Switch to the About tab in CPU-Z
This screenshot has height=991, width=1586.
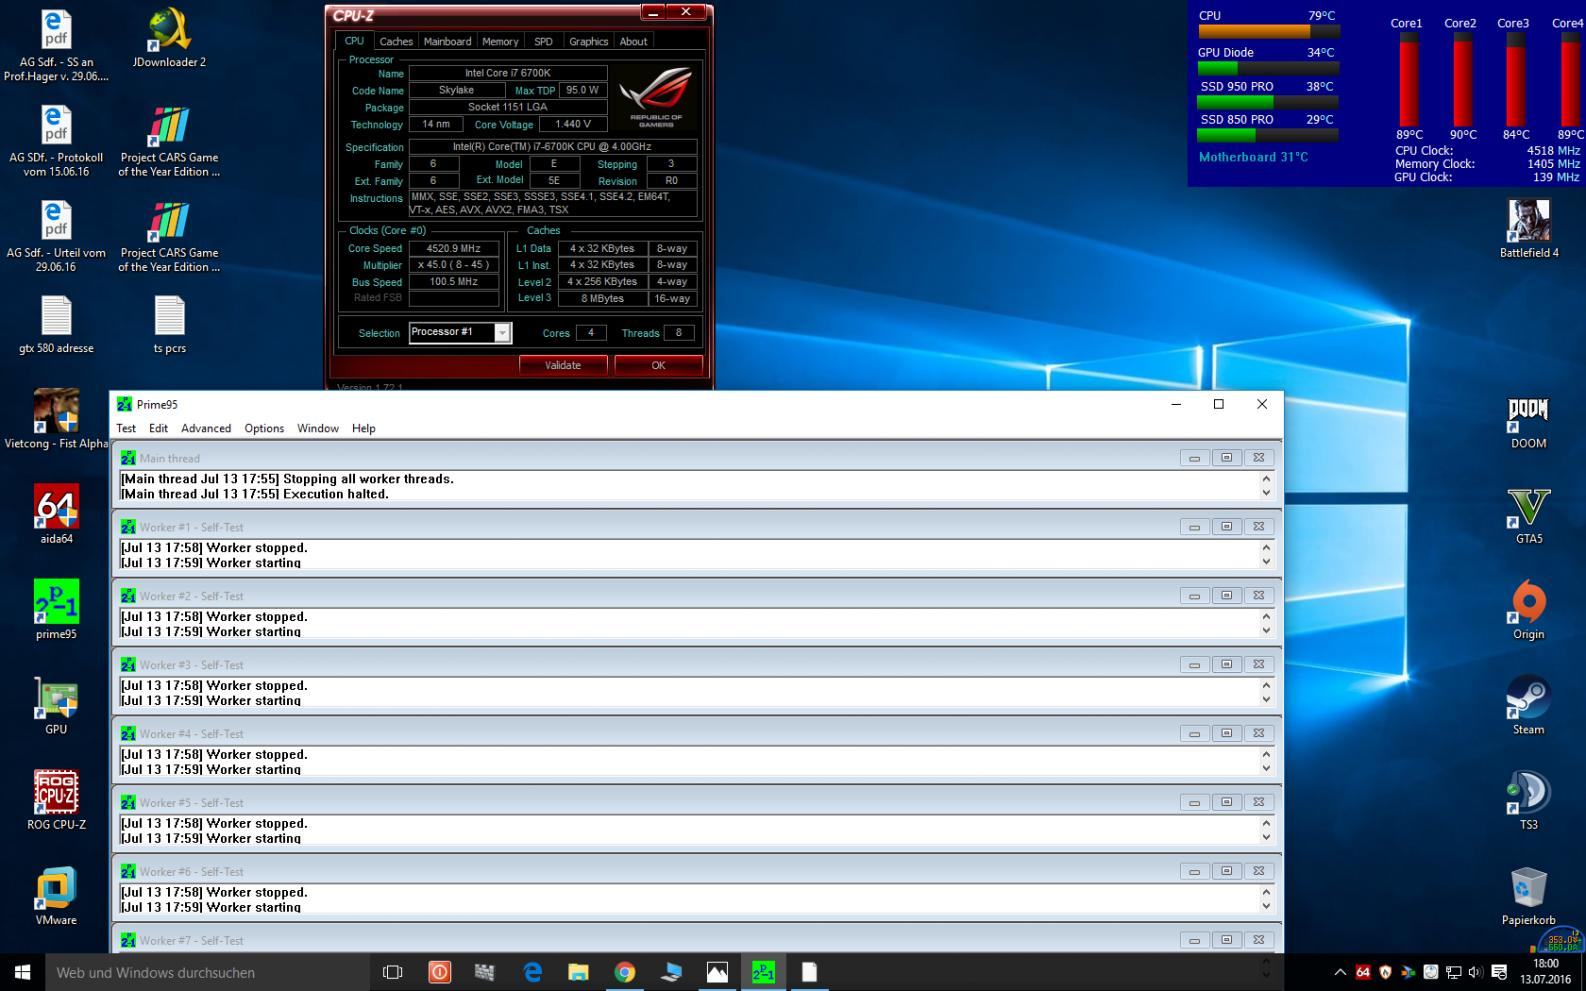[x=633, y=42]
